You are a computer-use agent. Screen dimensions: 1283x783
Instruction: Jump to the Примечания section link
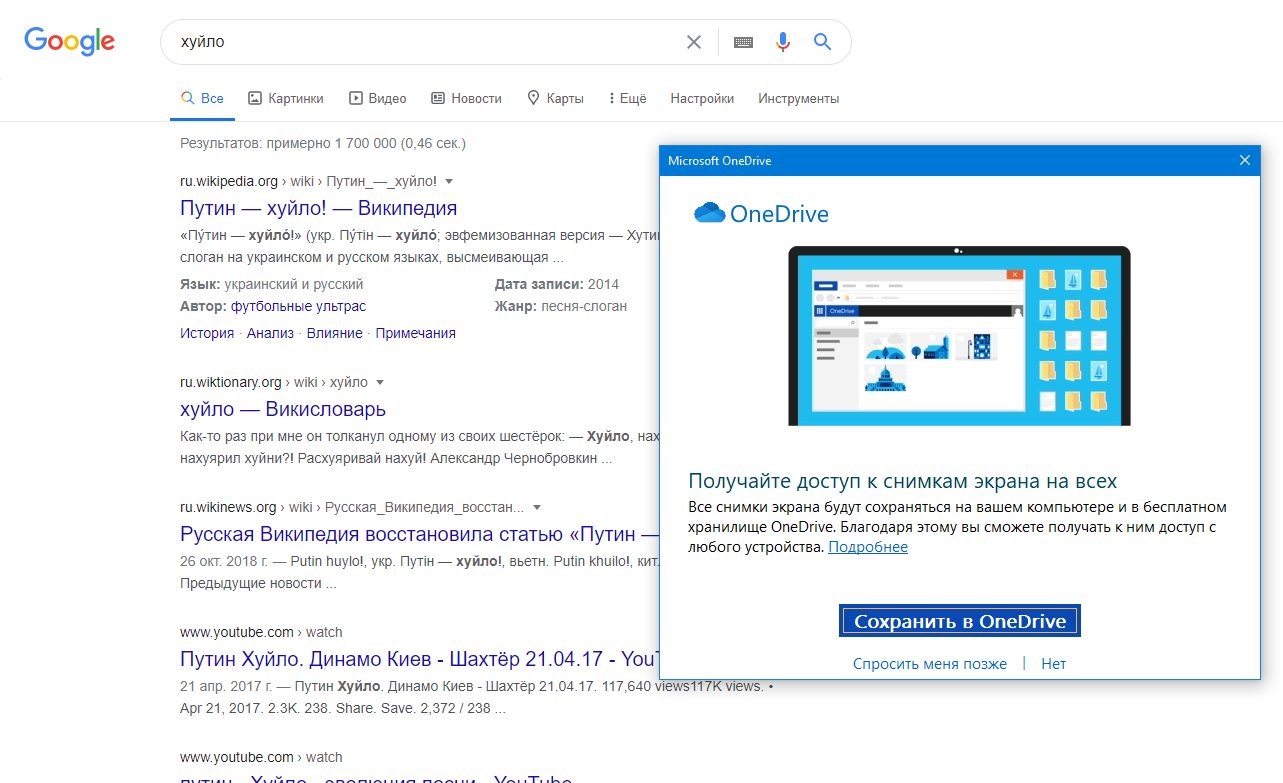point(416,333)
